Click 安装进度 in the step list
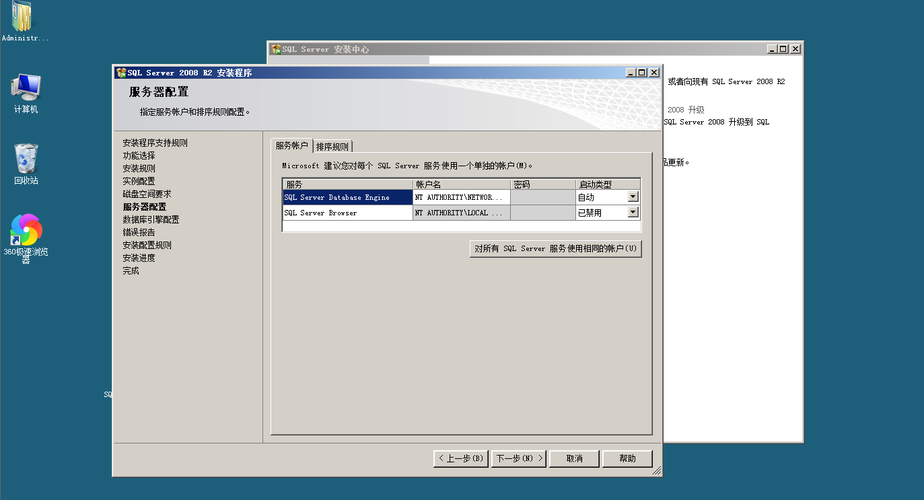The width and height of the screenshot is (924, 500). [x=139, y=258]
